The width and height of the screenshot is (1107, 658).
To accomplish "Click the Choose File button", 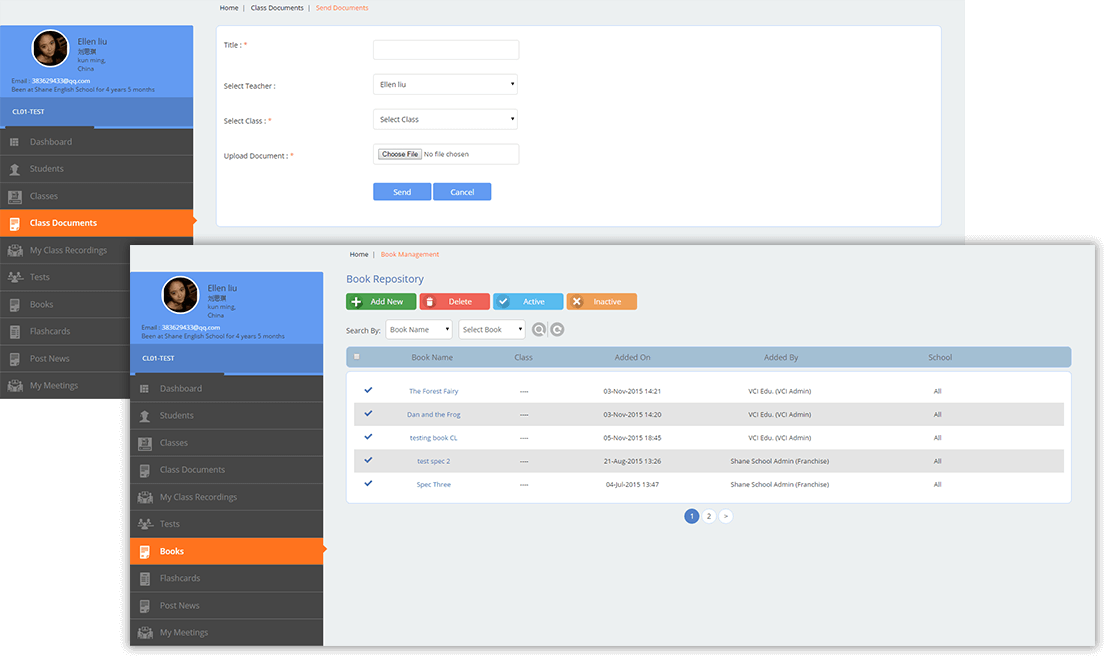I will coord(400,154).
